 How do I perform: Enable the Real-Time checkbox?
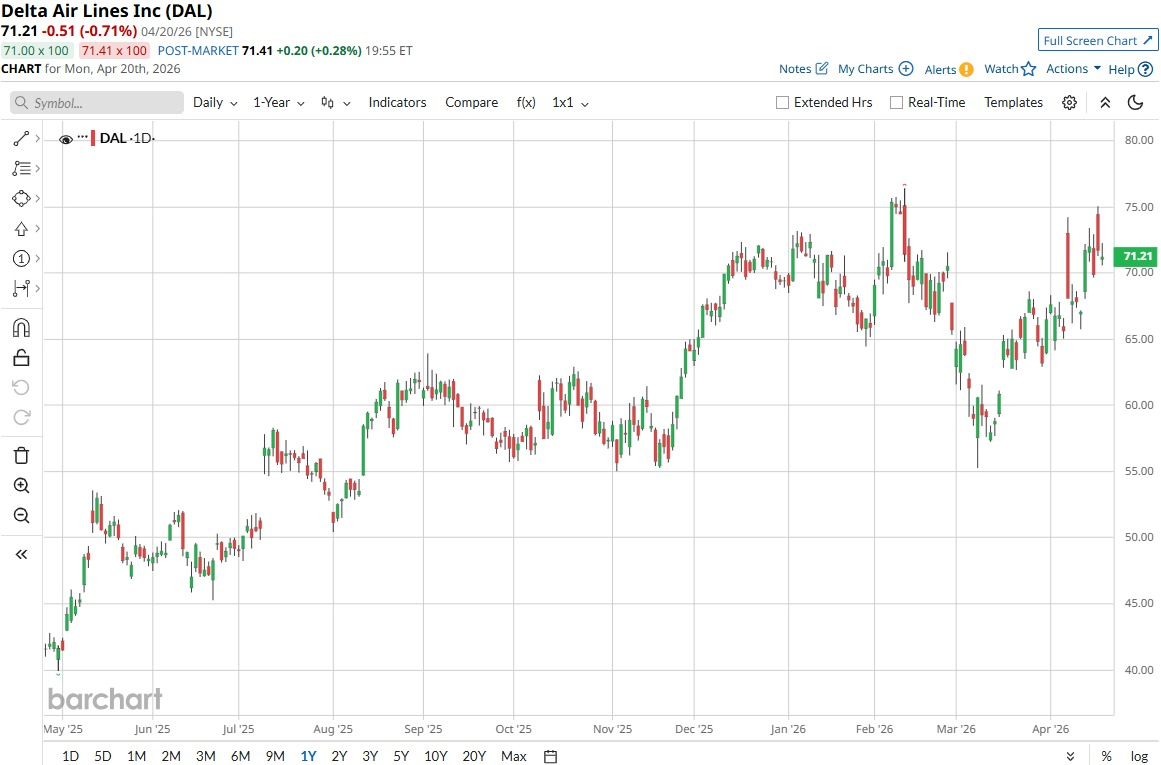coord(896,103)
